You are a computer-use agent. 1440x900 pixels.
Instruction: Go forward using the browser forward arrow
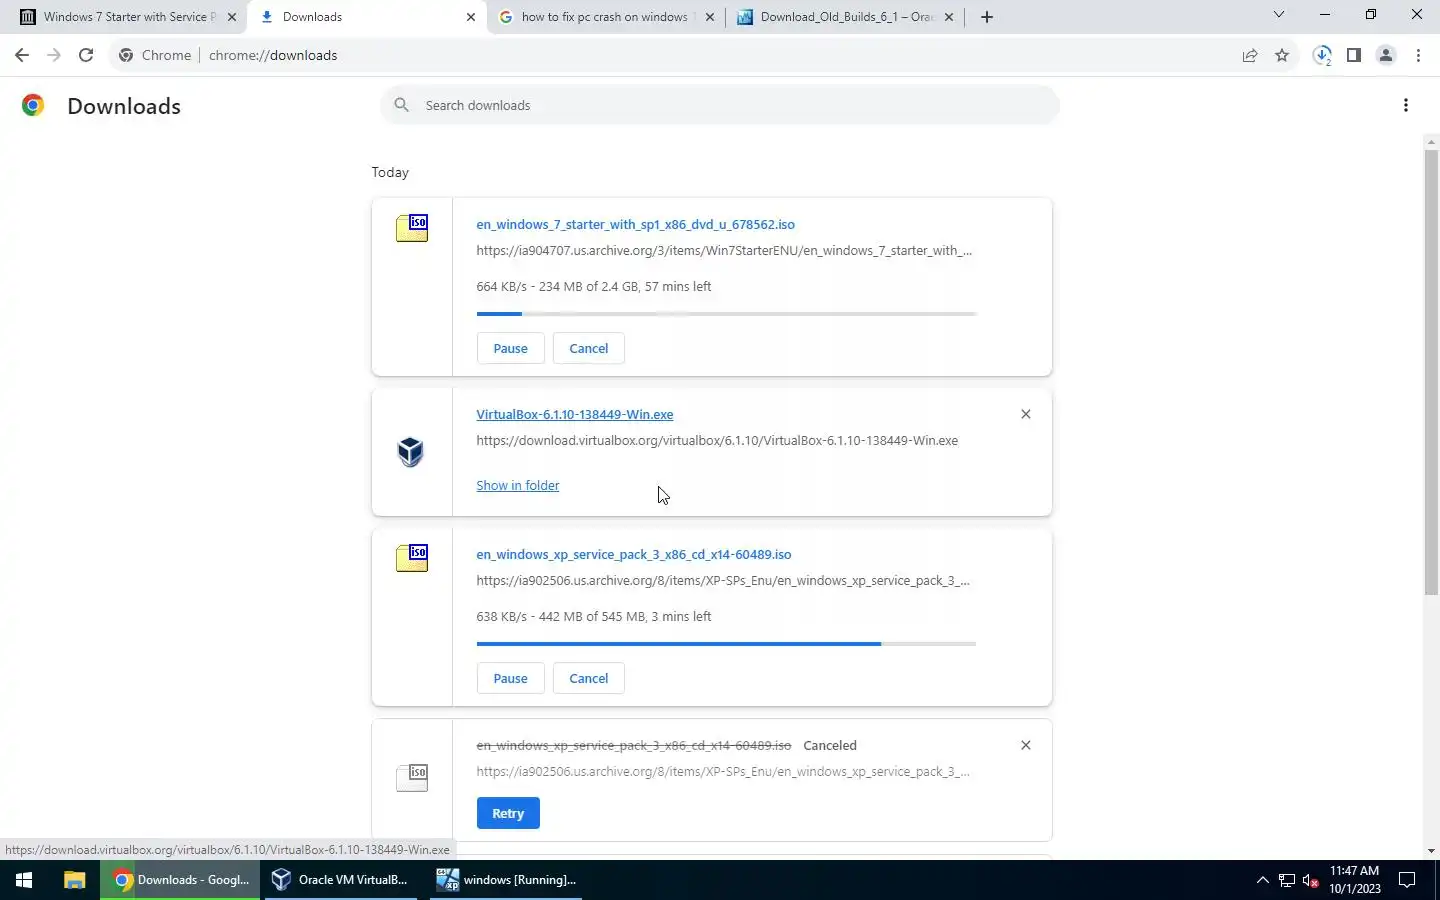(x=54, y=55)
